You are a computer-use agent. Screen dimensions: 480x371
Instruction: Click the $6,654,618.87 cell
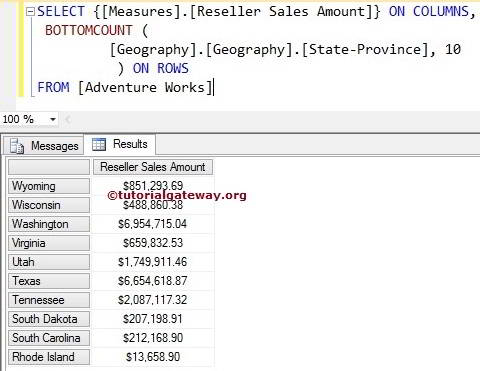pyautogui.click(x=153, y=281)
